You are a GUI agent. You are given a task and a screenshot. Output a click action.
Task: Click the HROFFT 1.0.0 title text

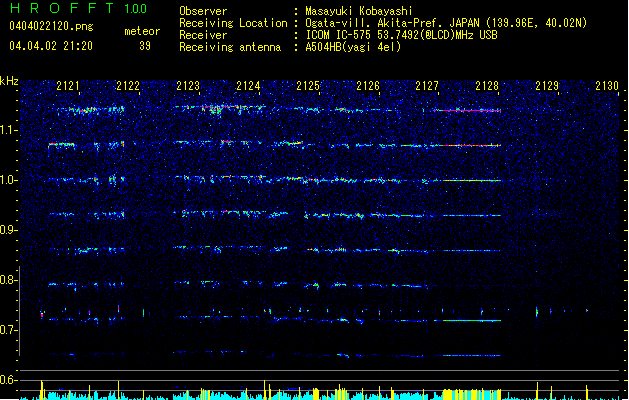pos(79,8)
